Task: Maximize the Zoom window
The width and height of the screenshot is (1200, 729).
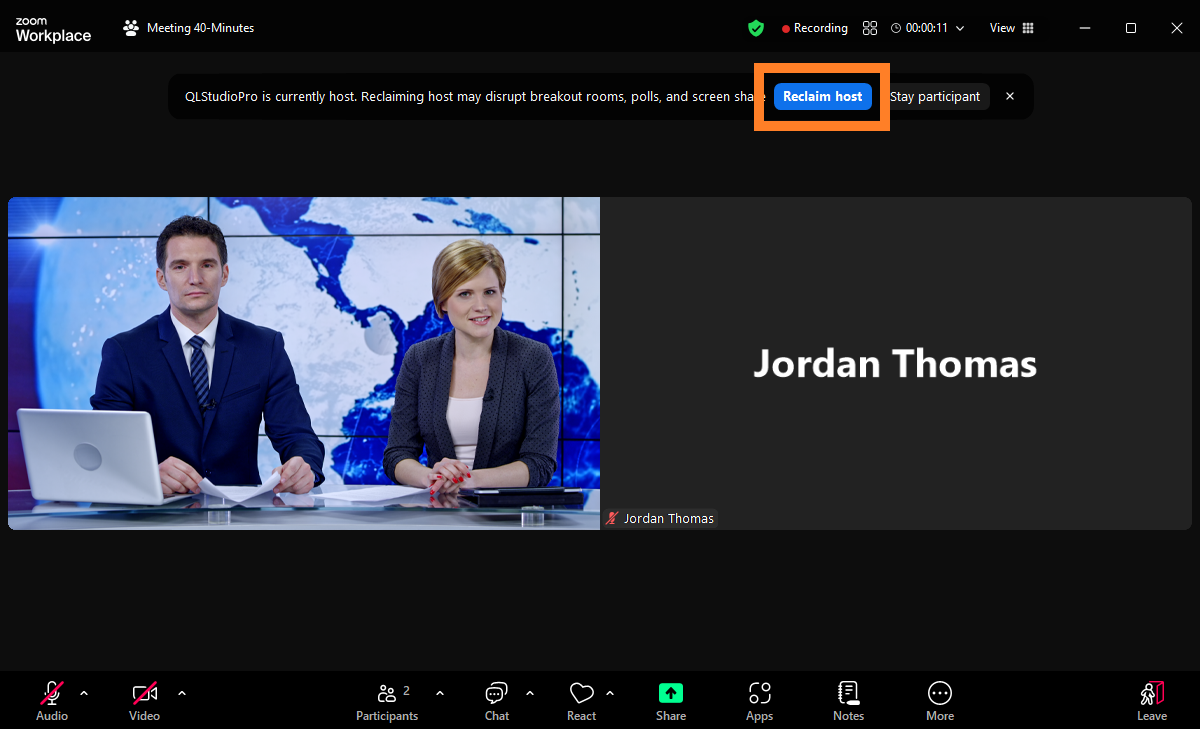Action: coord(1131,28)
